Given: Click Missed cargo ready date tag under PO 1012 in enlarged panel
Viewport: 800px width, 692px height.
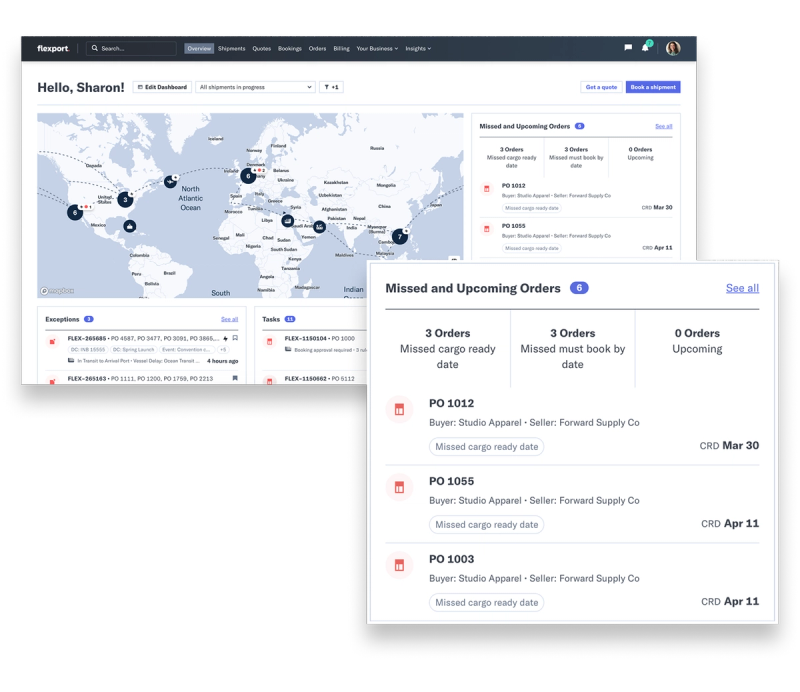Looking at the screenshot, I should (487, 447).
